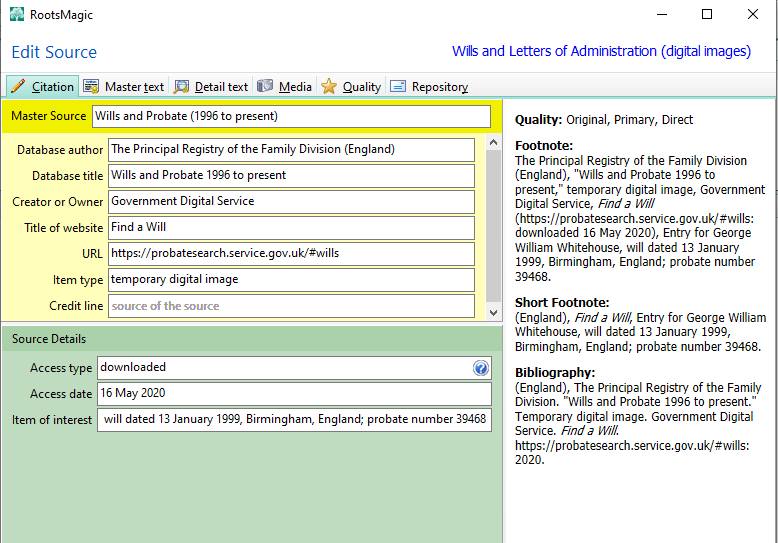Click the Footnote heading in preview
The image size is (778, 543).
click(544, 145)
